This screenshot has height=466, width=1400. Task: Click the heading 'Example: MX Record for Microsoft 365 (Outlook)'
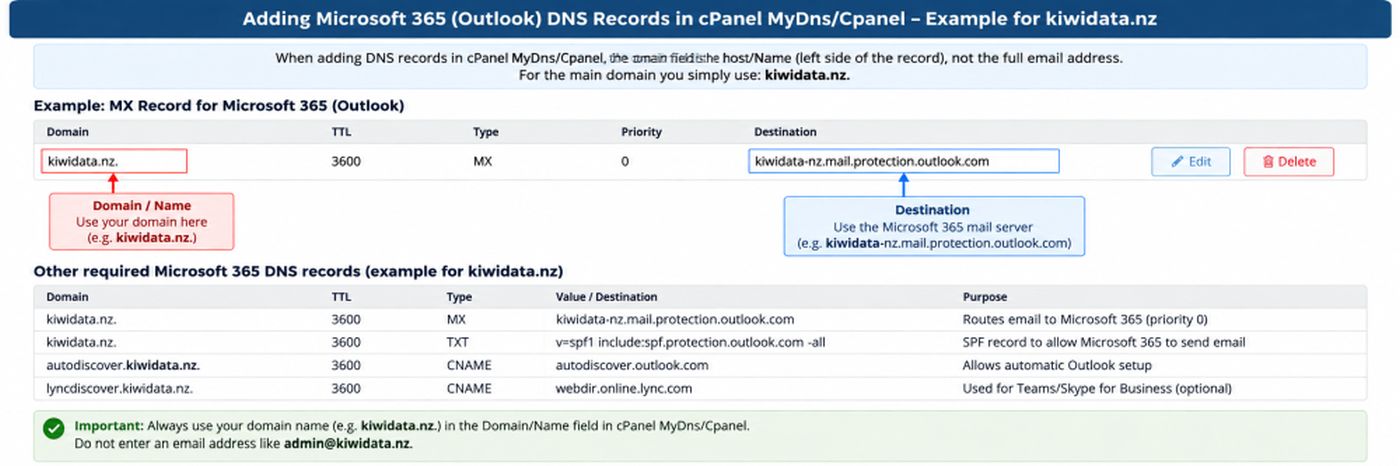pos(219,105)
